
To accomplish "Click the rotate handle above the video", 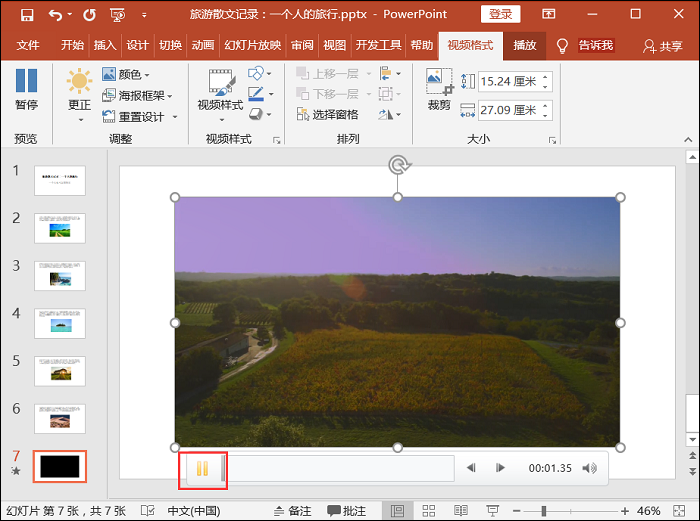I will click(x=397, y=164).
